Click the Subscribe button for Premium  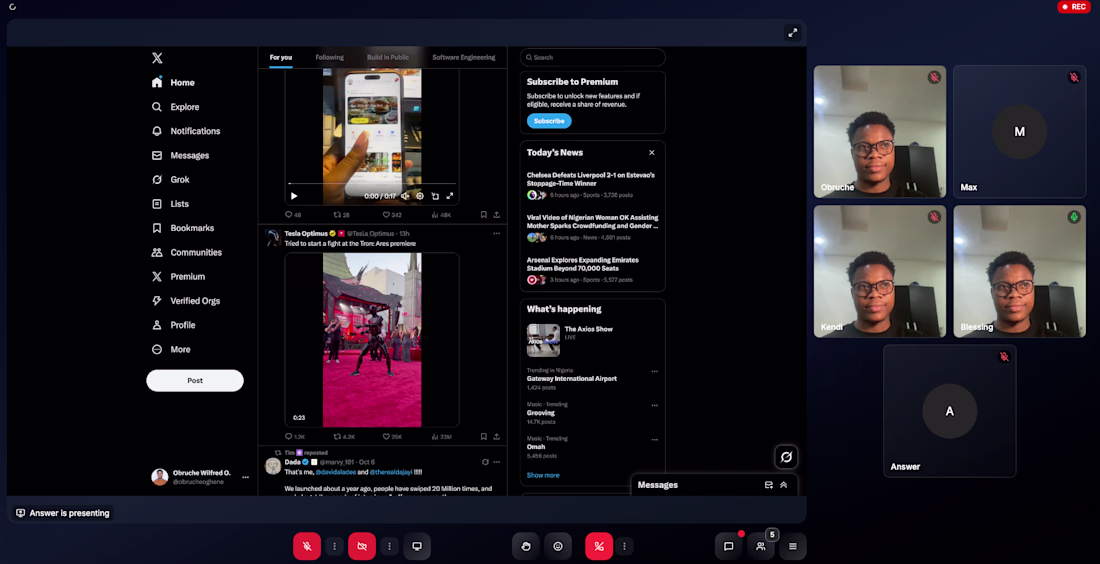[x=548, y=121]
